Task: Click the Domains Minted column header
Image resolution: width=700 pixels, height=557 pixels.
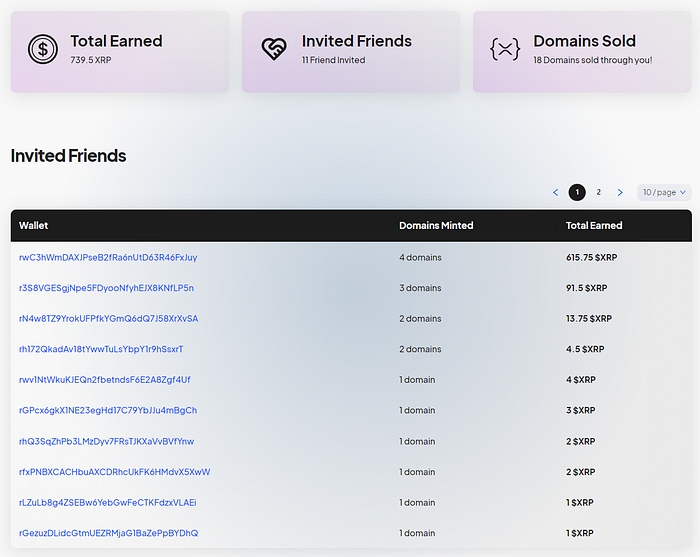Action: [x=436, y=226]
